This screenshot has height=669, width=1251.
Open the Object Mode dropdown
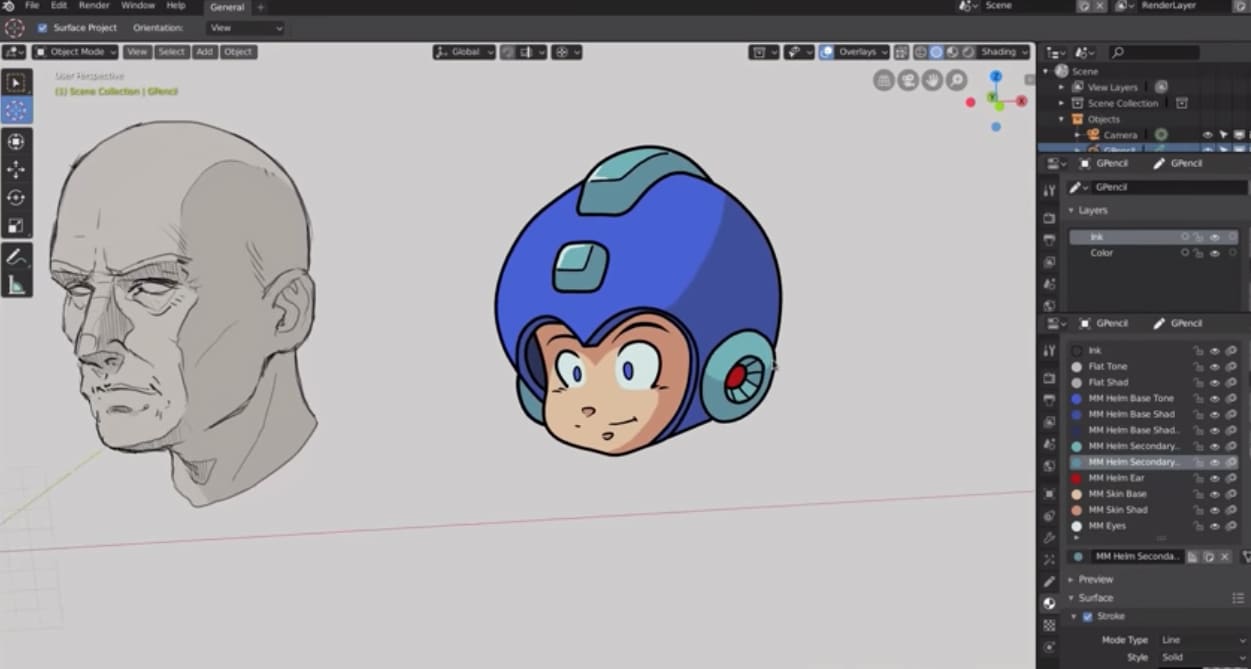tap(75, 52)
